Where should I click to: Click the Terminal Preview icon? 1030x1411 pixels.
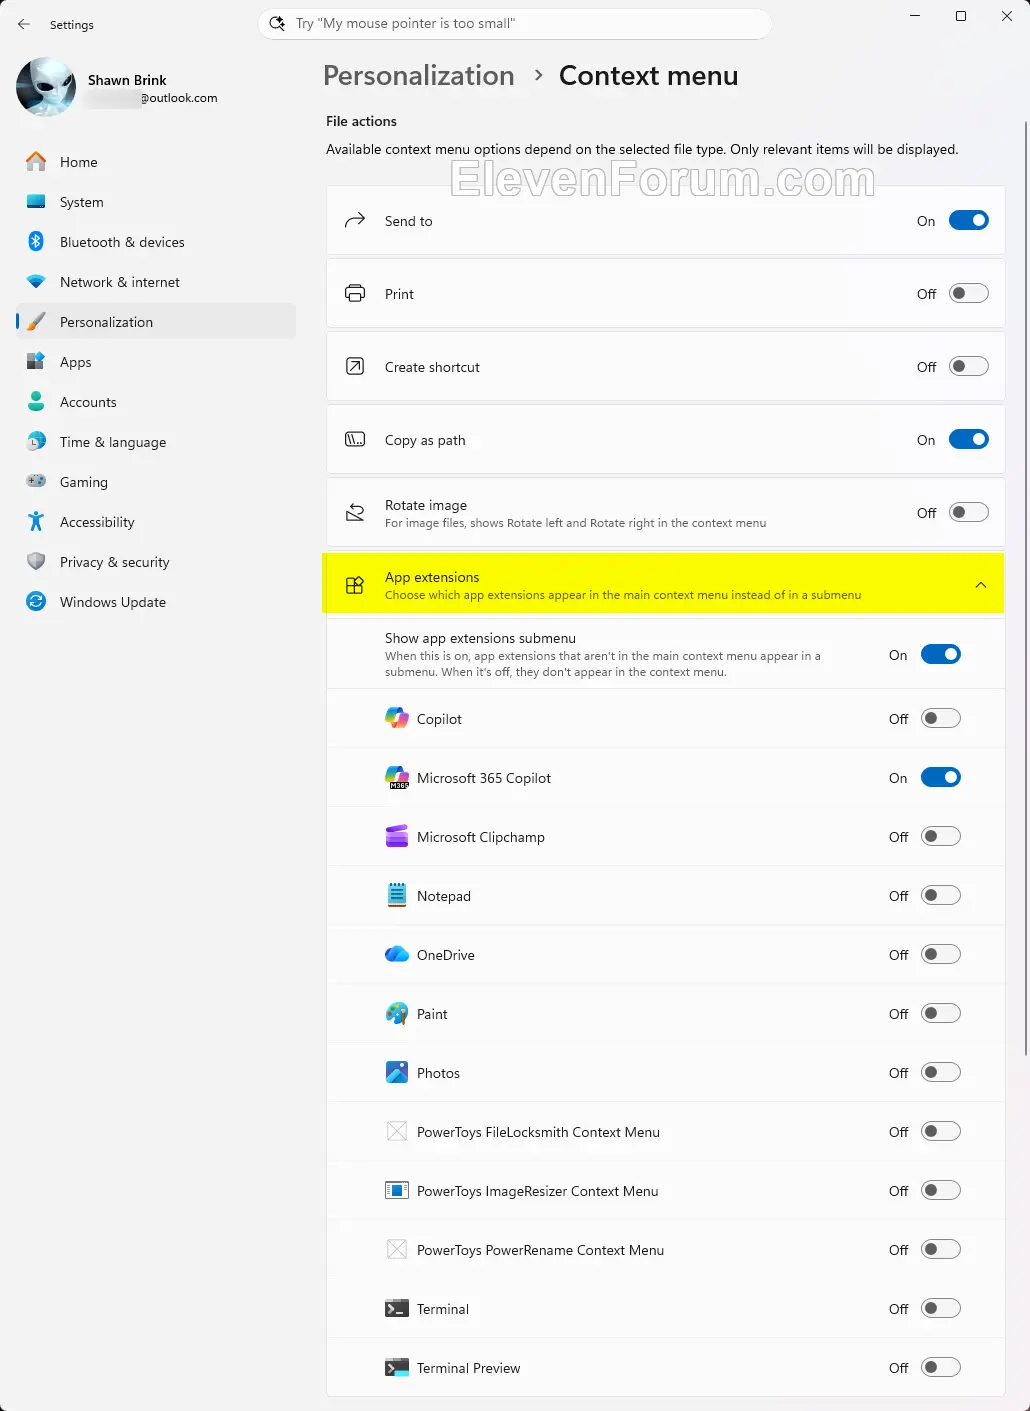click(397, 1367)
